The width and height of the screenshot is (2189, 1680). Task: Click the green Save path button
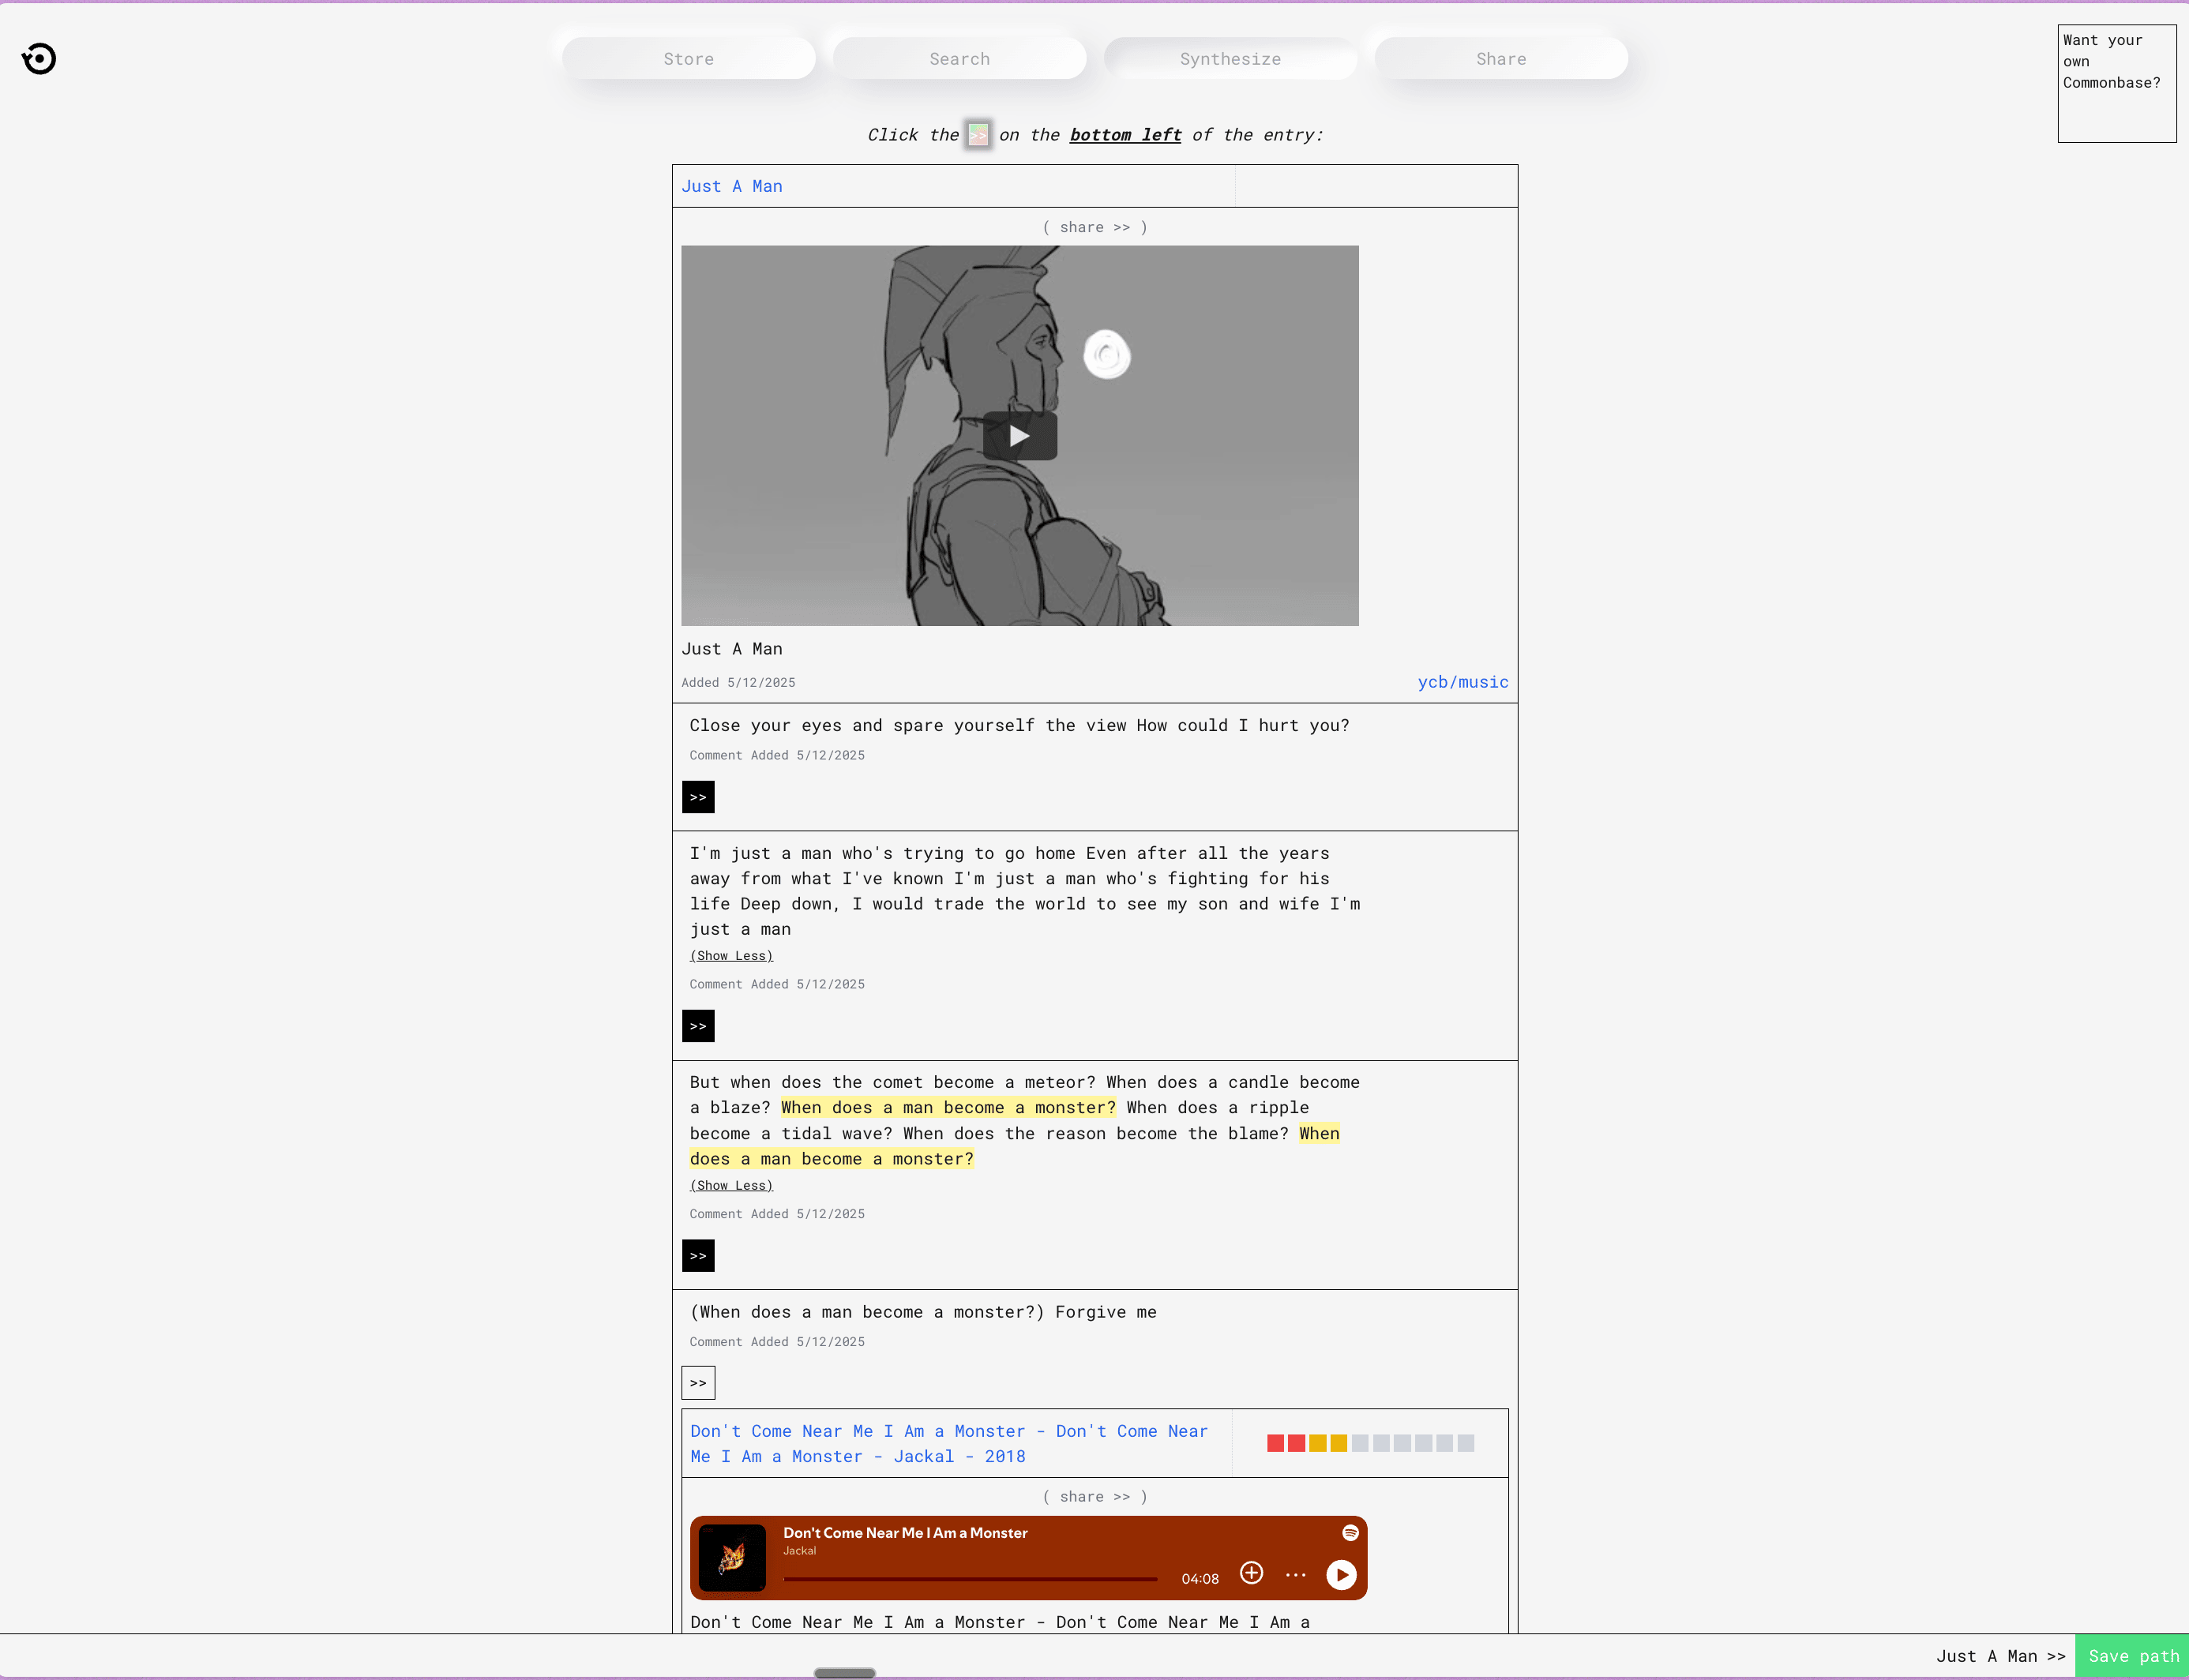2132,1656
